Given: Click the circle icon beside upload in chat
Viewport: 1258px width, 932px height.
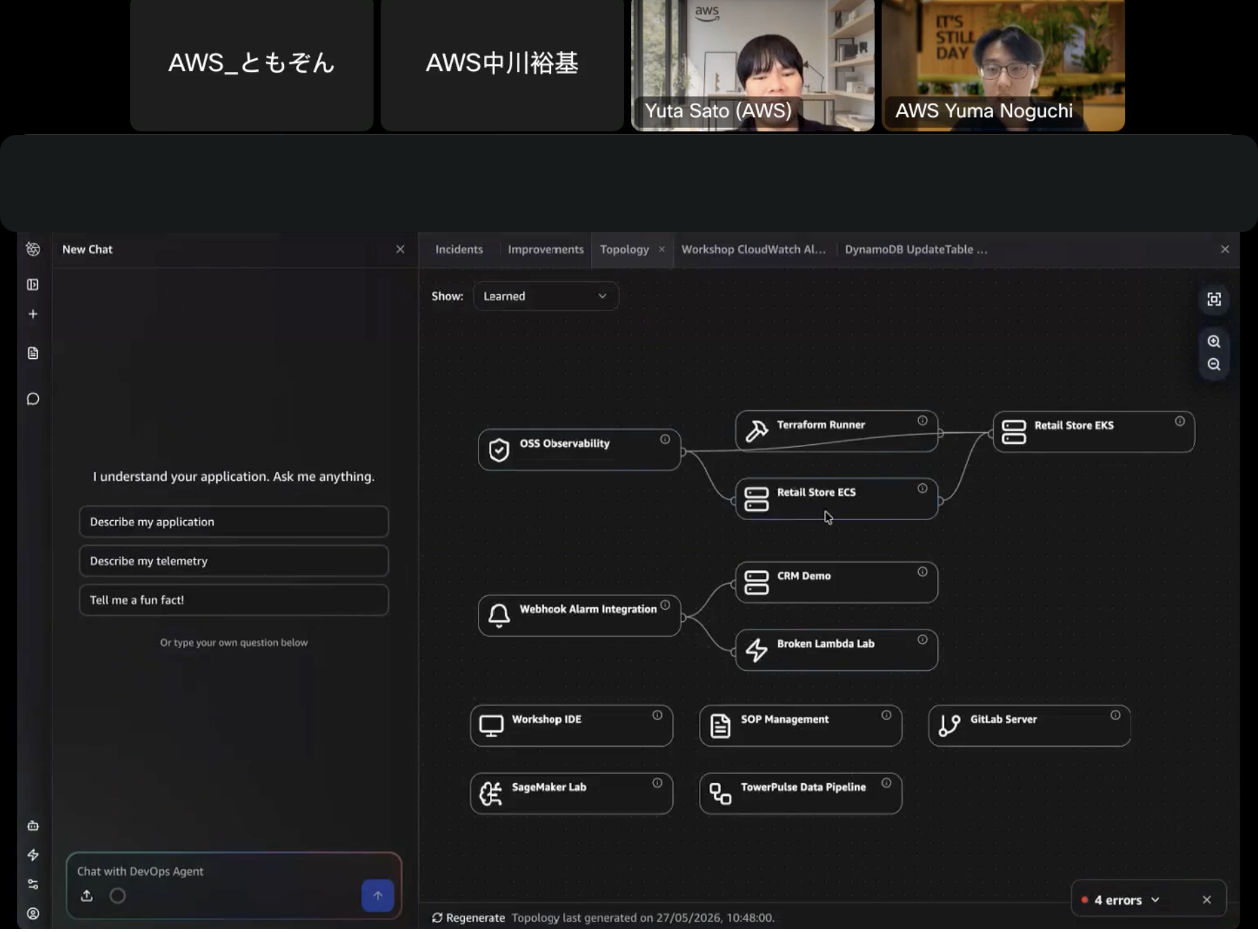Looking at the screenshot, I should coord(118,896).
